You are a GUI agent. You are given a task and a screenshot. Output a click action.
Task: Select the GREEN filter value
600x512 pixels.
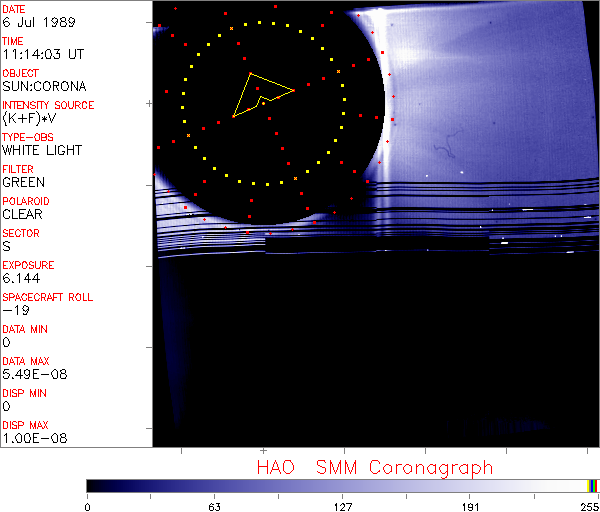pyautogui.click(x=23, y=182)
